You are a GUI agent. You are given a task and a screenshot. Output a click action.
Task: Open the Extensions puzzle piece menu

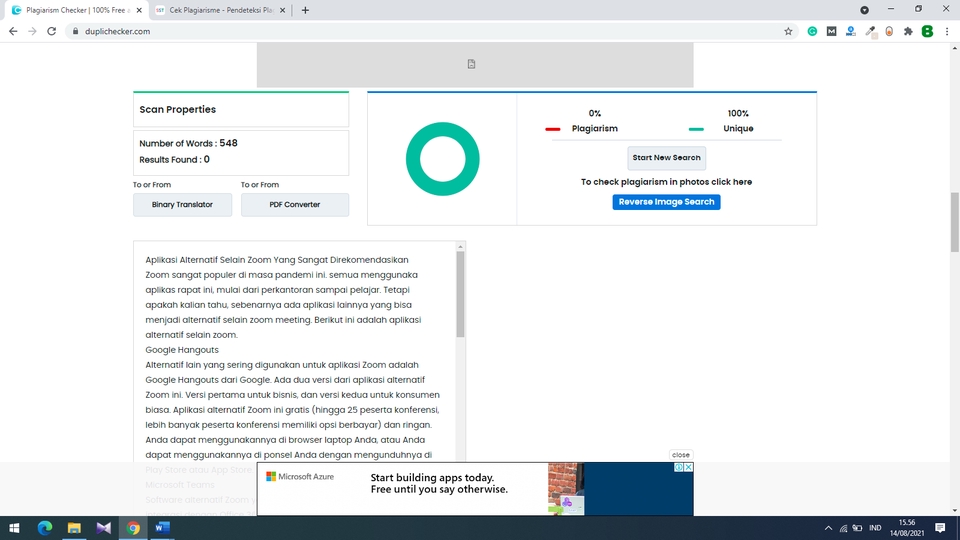[x=908, y=31]
